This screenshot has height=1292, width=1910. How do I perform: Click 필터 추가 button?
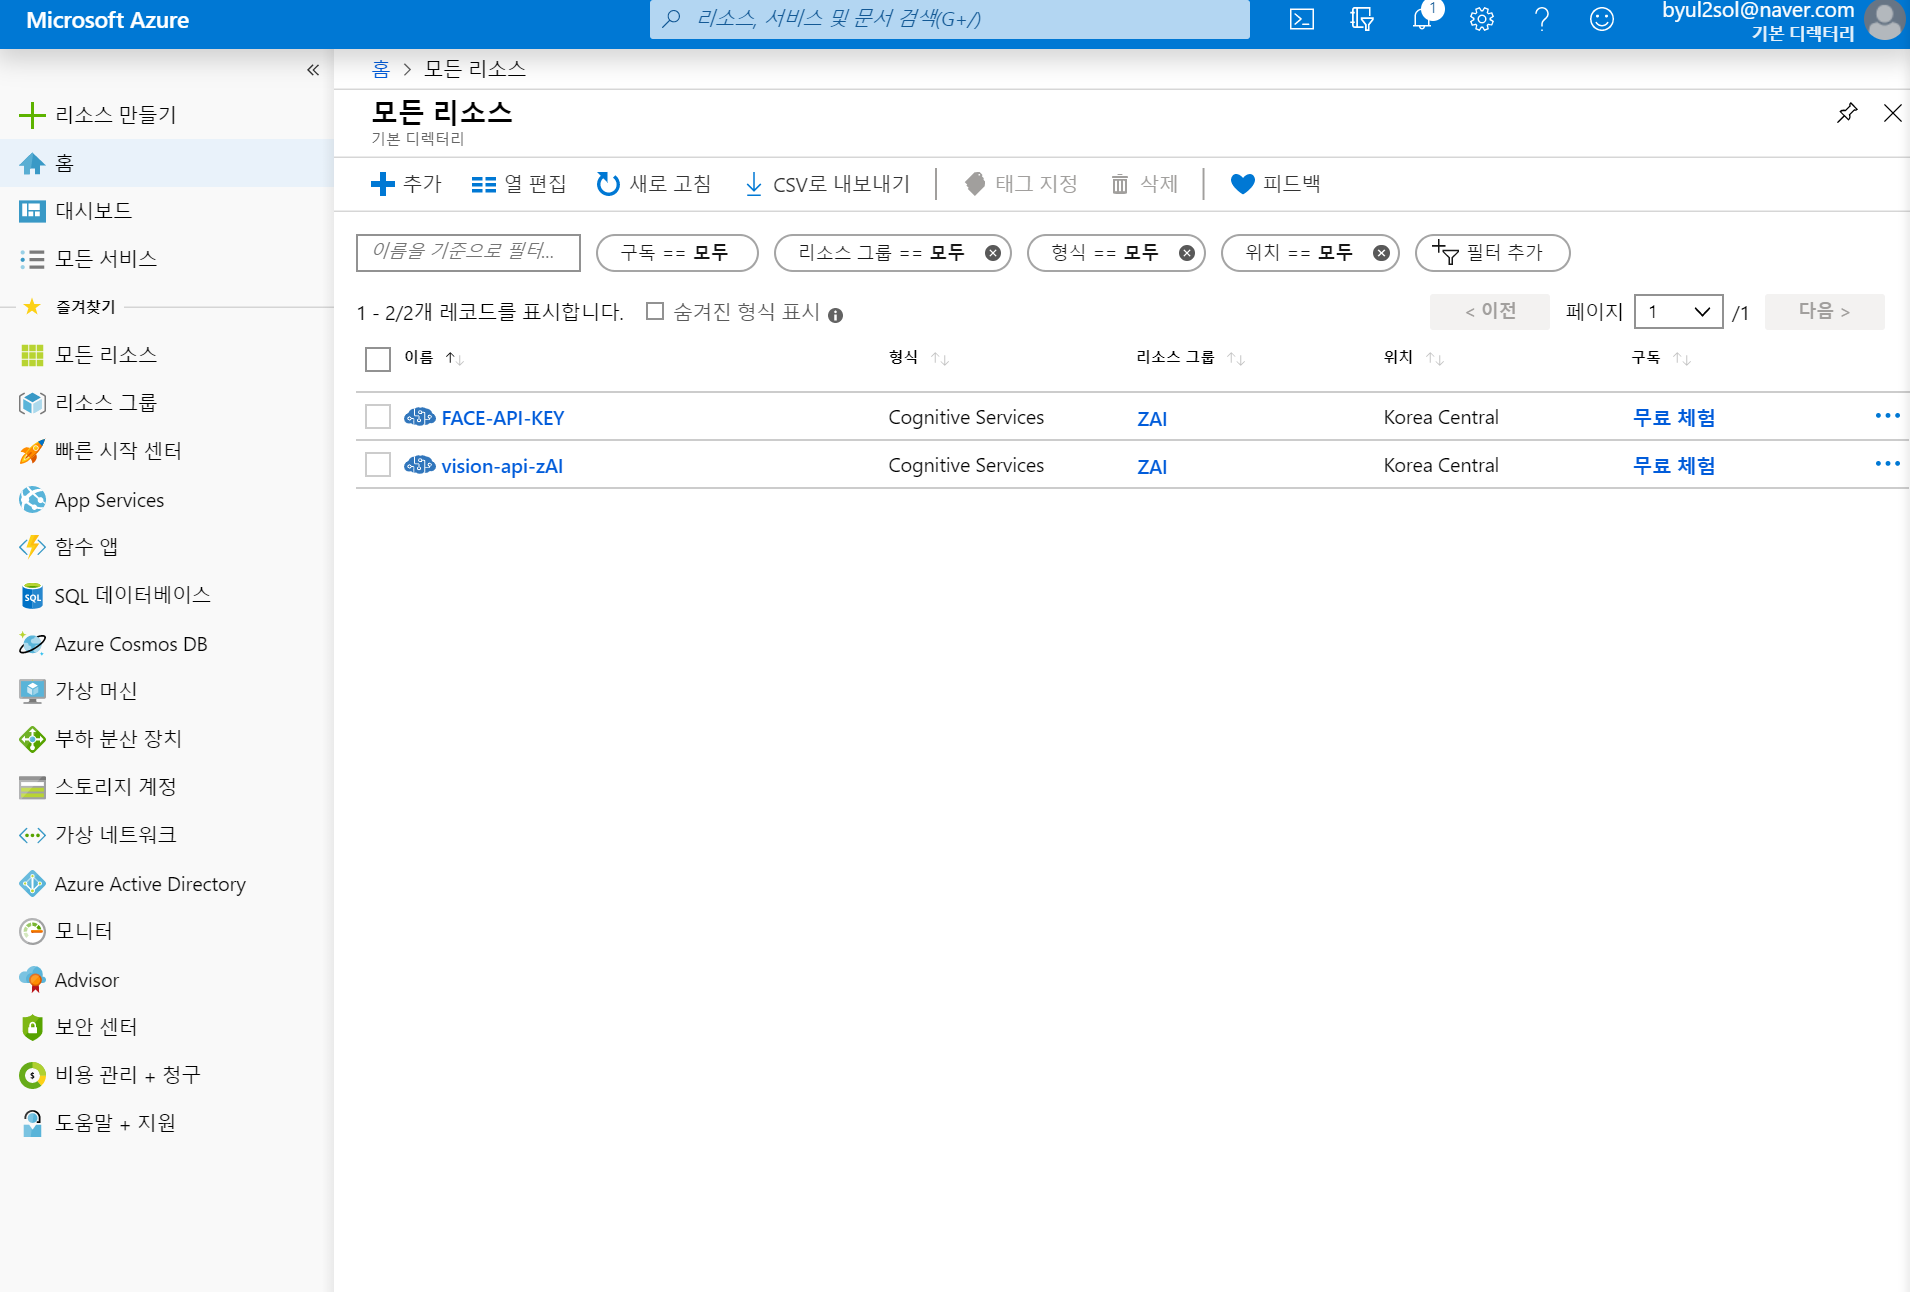pyautogui.click(x=1492, y=253)
